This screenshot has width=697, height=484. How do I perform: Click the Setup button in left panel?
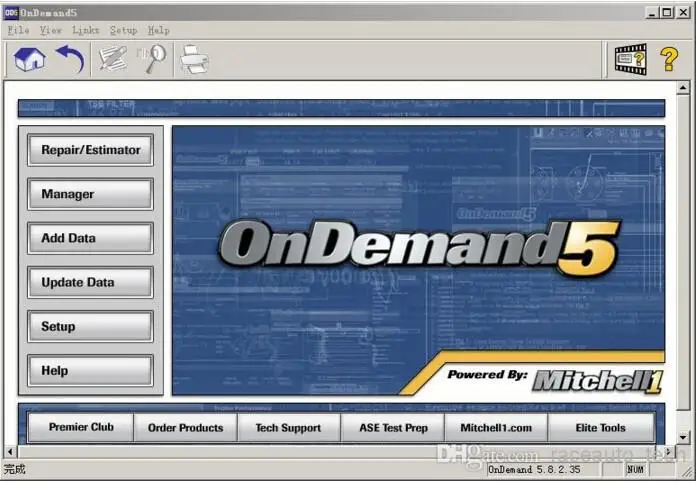click(x=90, y=327)
